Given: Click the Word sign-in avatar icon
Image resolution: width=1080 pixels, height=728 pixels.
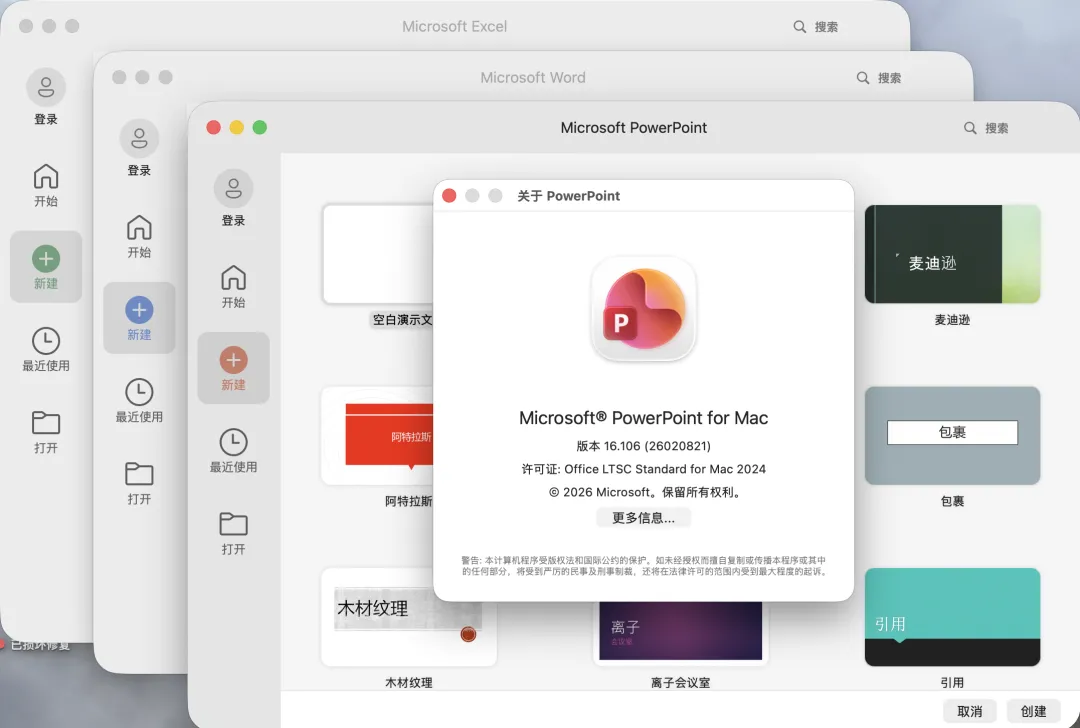Looking at the screenshot, I should [139, 138].
